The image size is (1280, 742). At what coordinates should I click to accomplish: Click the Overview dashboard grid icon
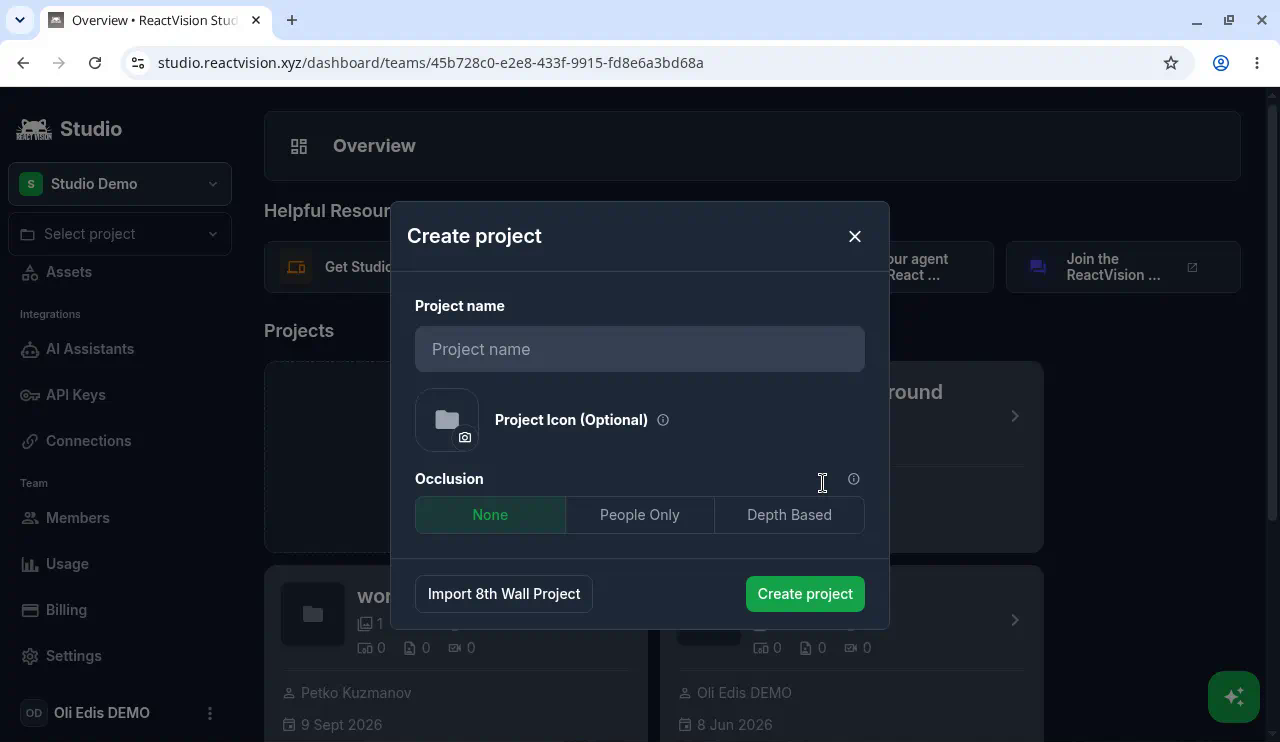pyautogui.click(x=299, y=146)
